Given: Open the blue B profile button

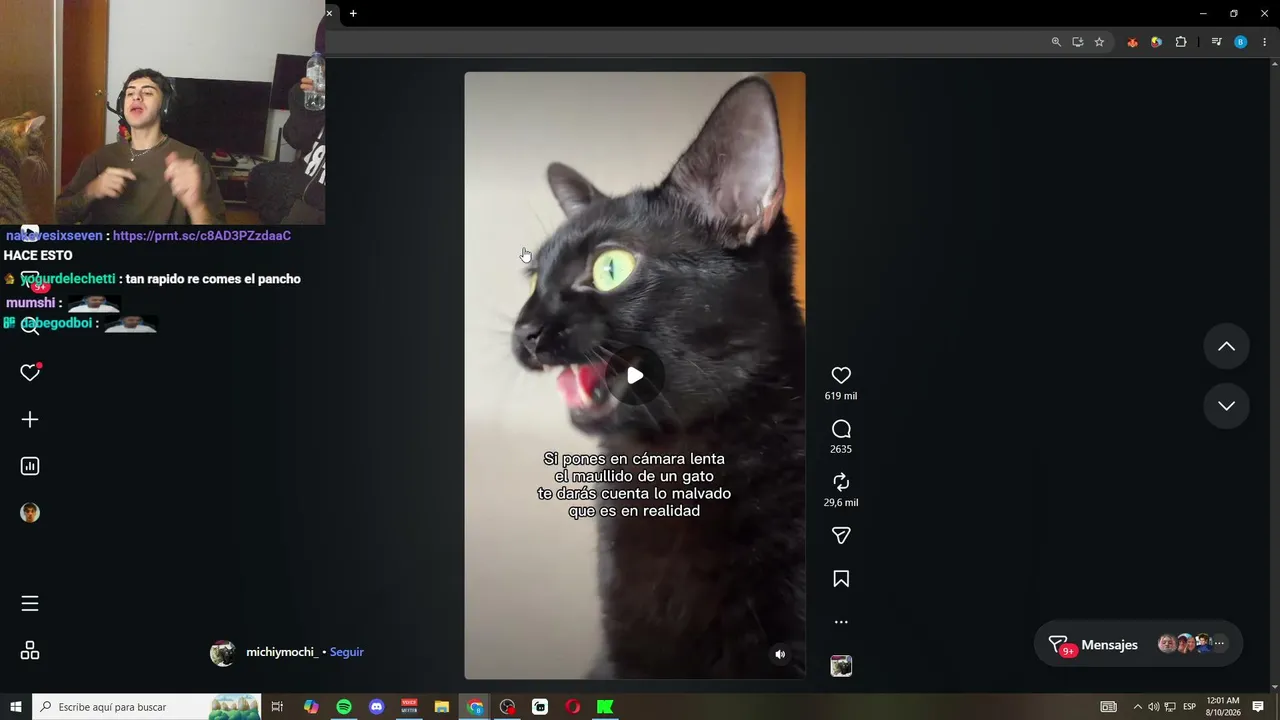Looking at the screenshot, I should (1241, 42).
